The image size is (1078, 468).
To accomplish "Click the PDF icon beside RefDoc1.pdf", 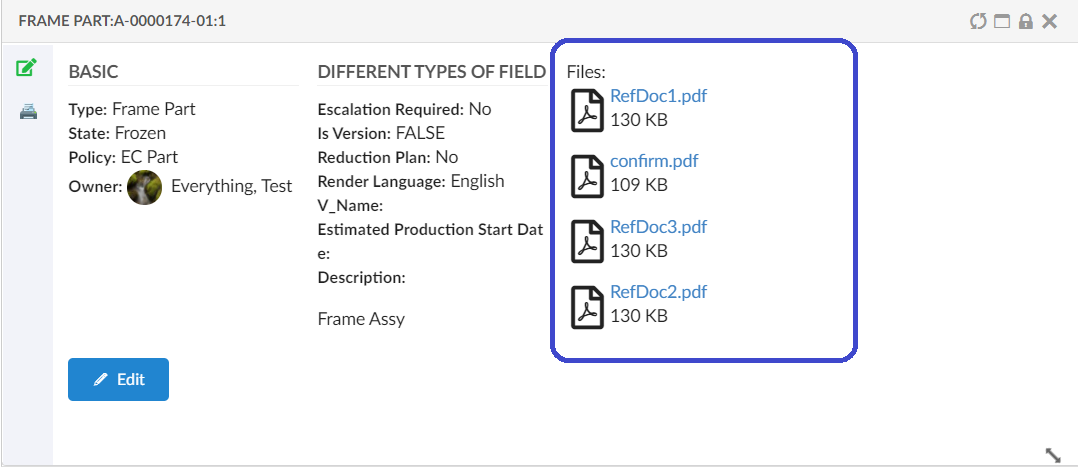I will tap(587, 110).
